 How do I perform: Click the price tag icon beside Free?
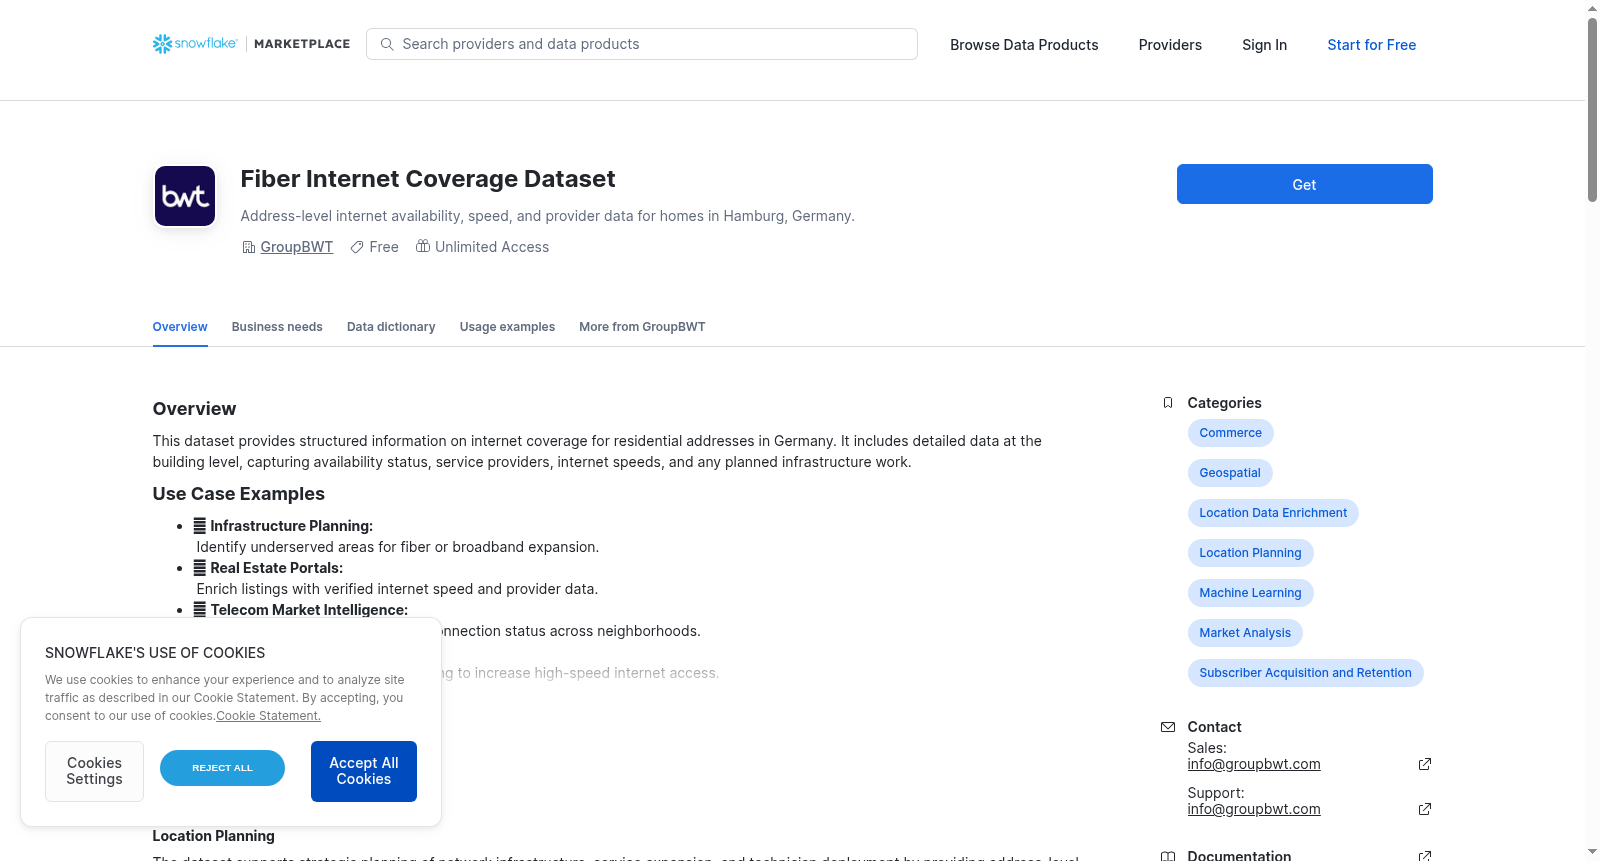[357, 247]
